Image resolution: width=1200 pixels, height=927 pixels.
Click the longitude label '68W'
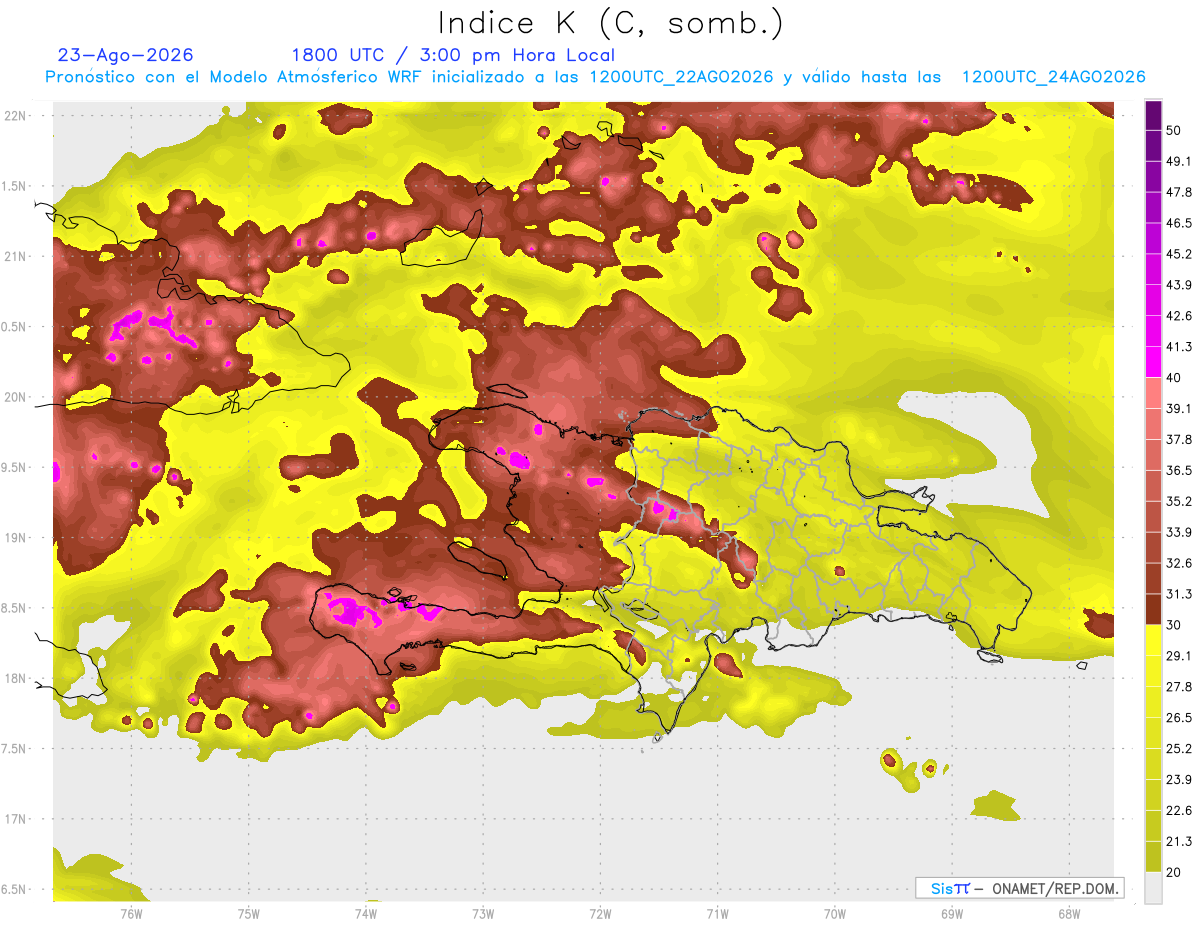[1069, 914]
